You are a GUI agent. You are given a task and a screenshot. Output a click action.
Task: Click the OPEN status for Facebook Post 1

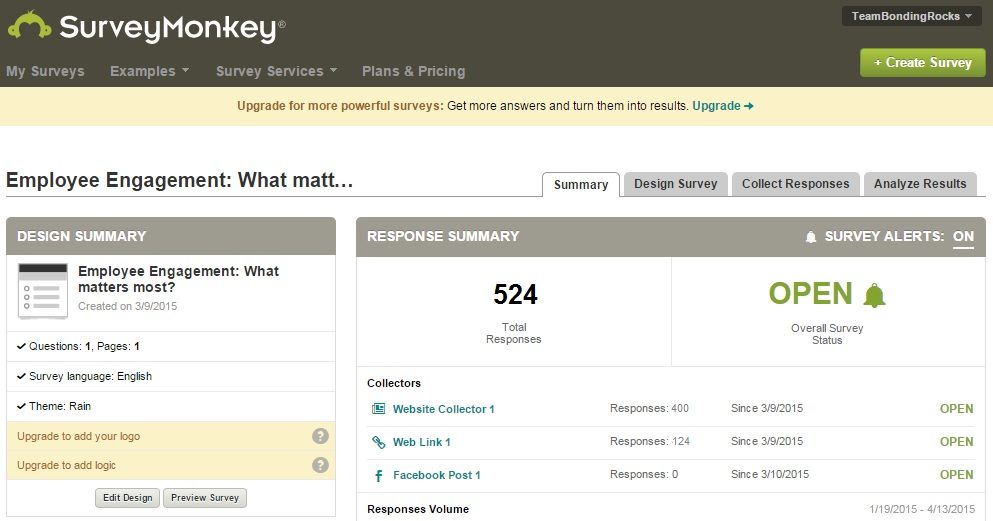pos(956,475)
